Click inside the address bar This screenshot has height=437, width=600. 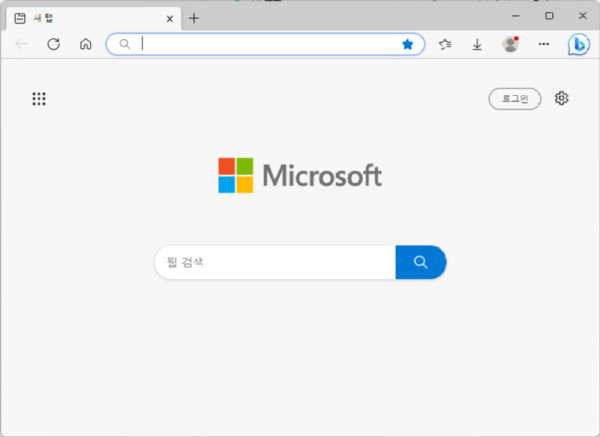[x=266, y=44]
